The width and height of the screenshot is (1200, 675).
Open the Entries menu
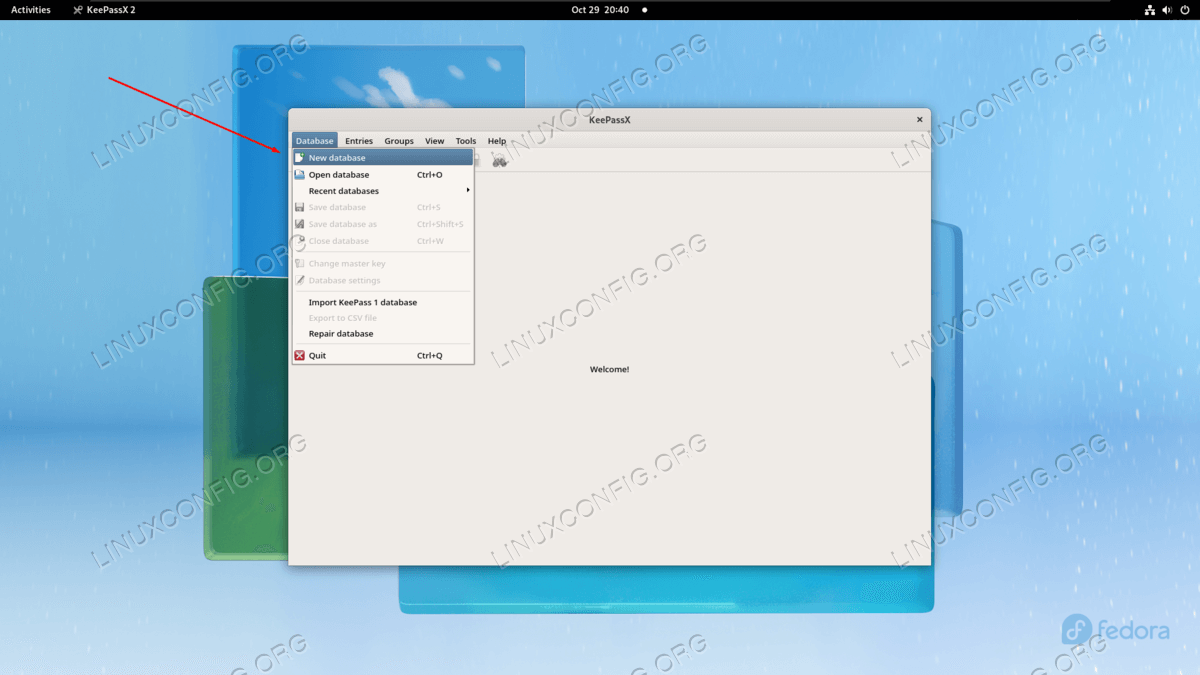point(359,141)
